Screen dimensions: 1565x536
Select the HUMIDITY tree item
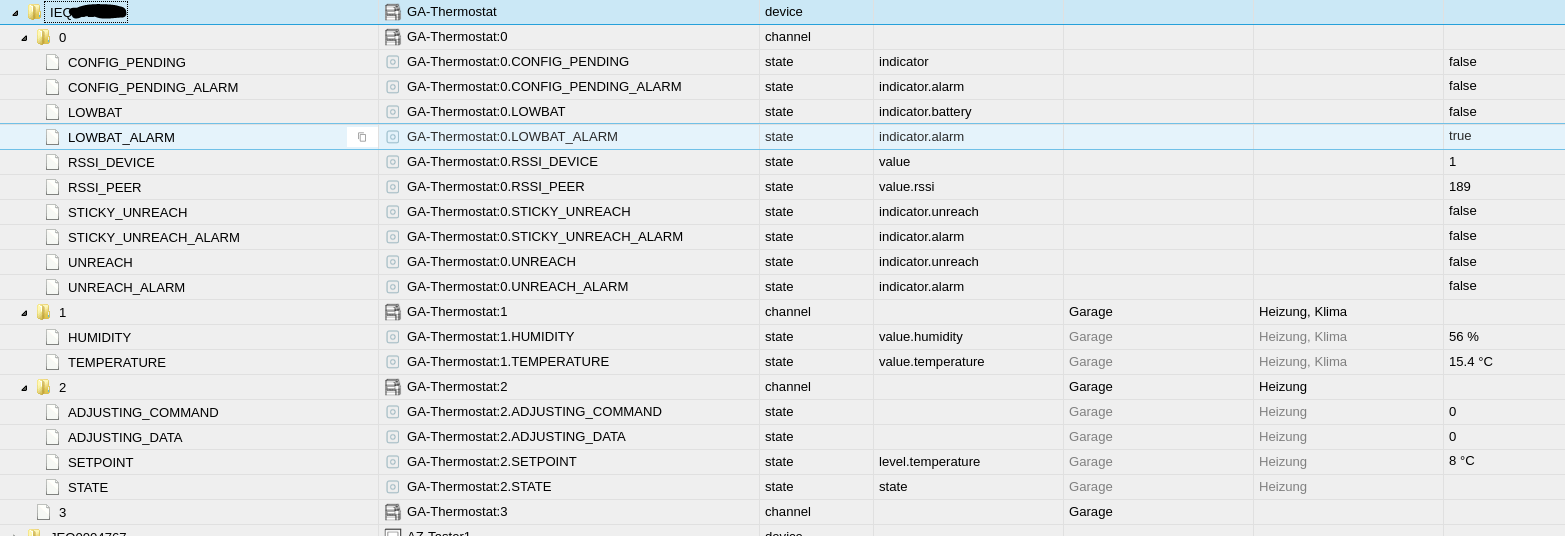tap(99, 337)
